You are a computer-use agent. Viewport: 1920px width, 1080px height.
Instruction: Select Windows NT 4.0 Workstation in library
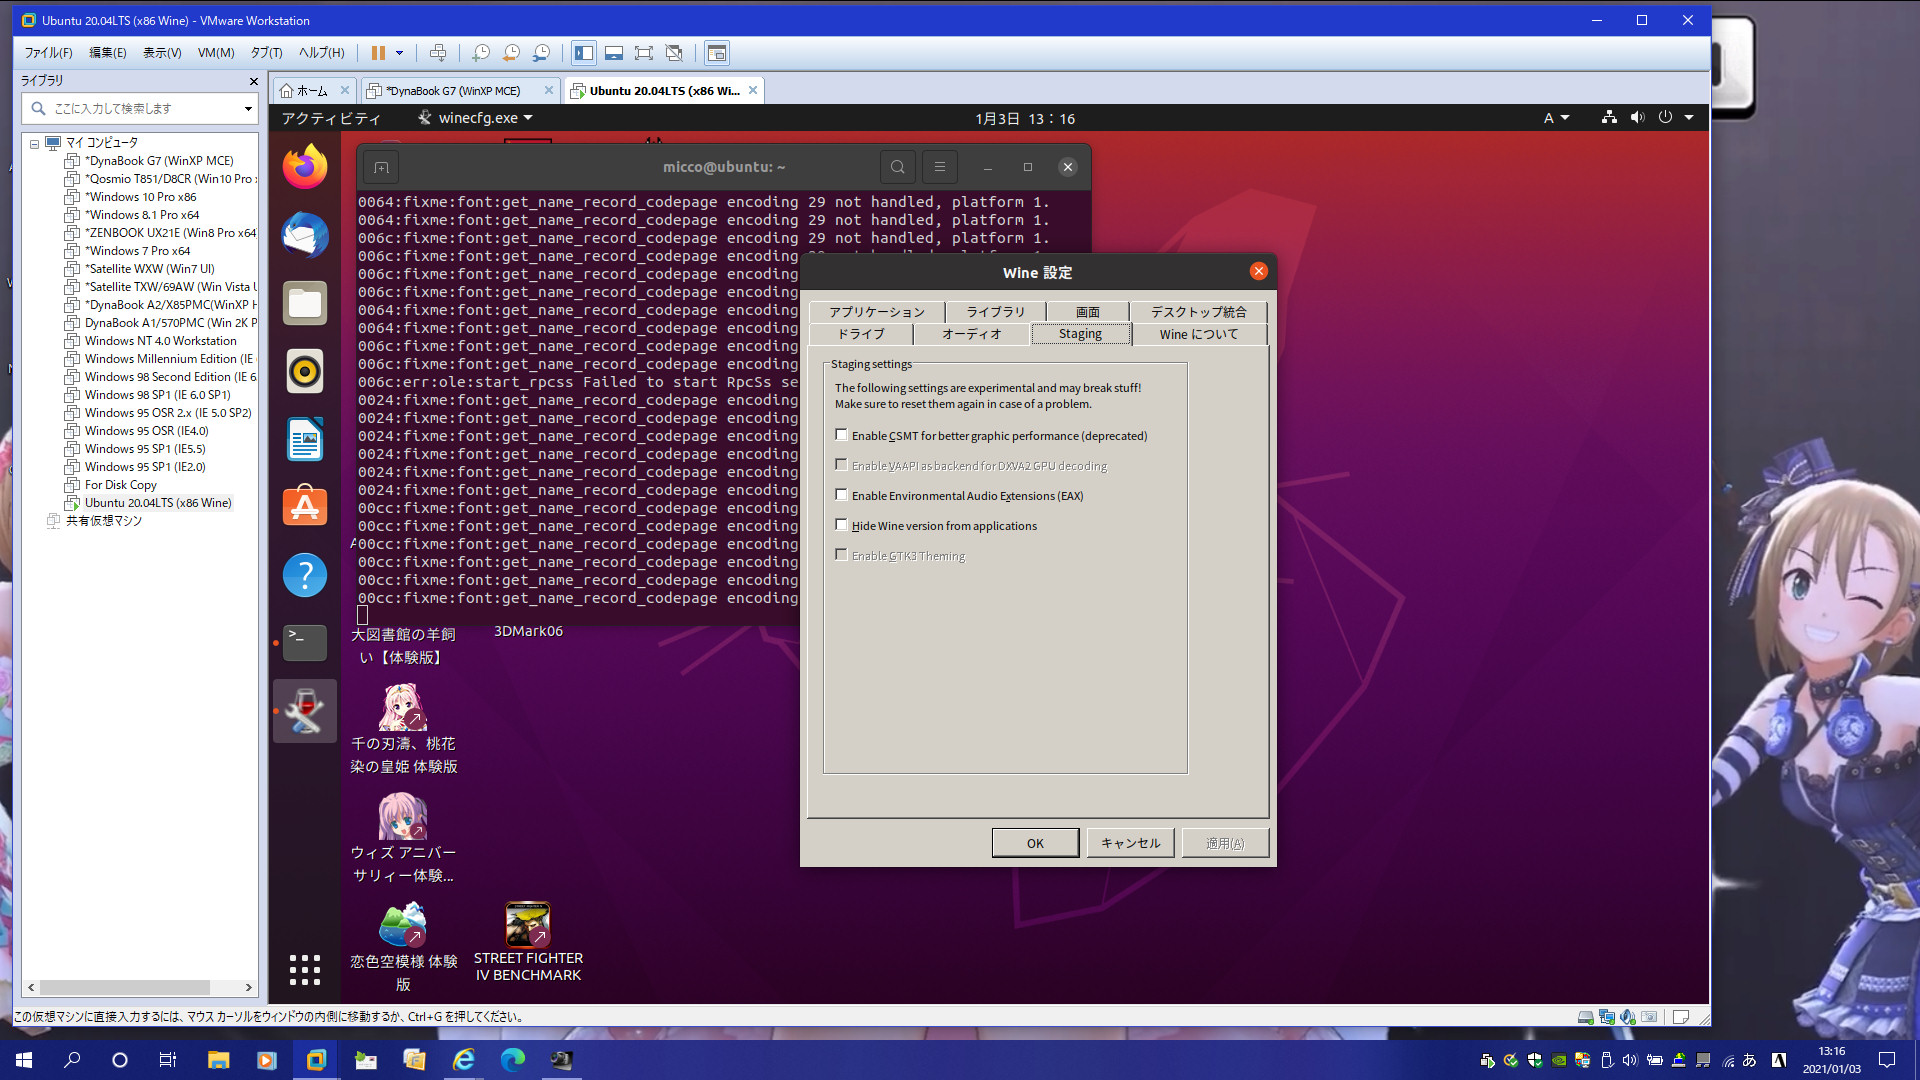[x=160, y=341]
